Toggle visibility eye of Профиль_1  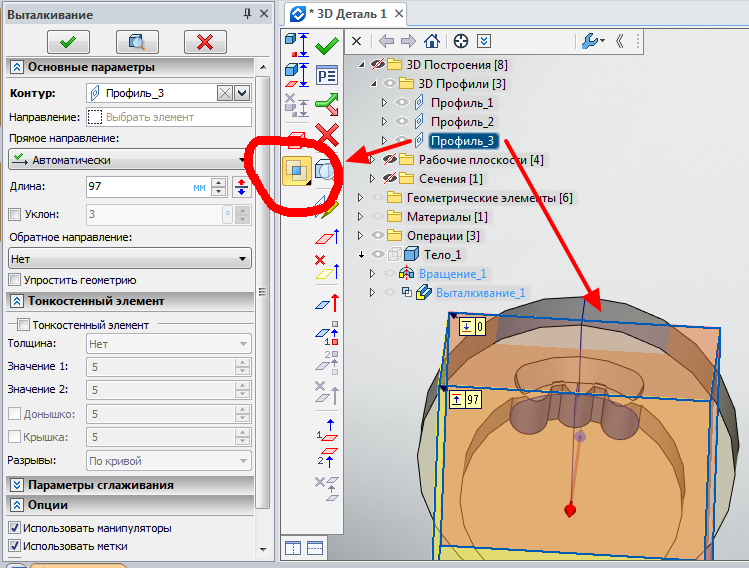tap(402, 102)
